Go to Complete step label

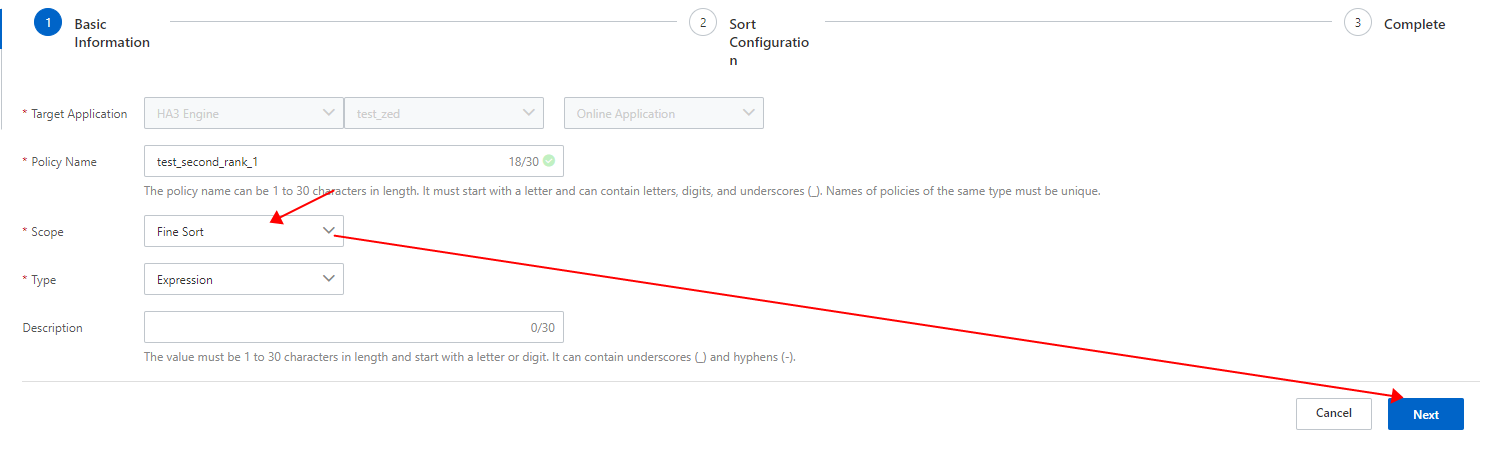pyautogui.click(x=1414, y=24)
